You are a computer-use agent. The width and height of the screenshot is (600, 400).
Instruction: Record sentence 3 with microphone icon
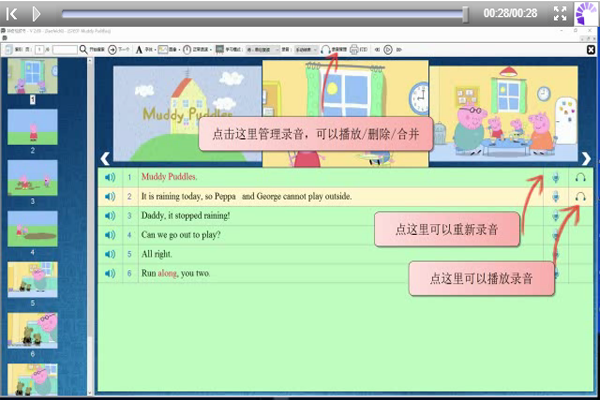tap(556, 216)
